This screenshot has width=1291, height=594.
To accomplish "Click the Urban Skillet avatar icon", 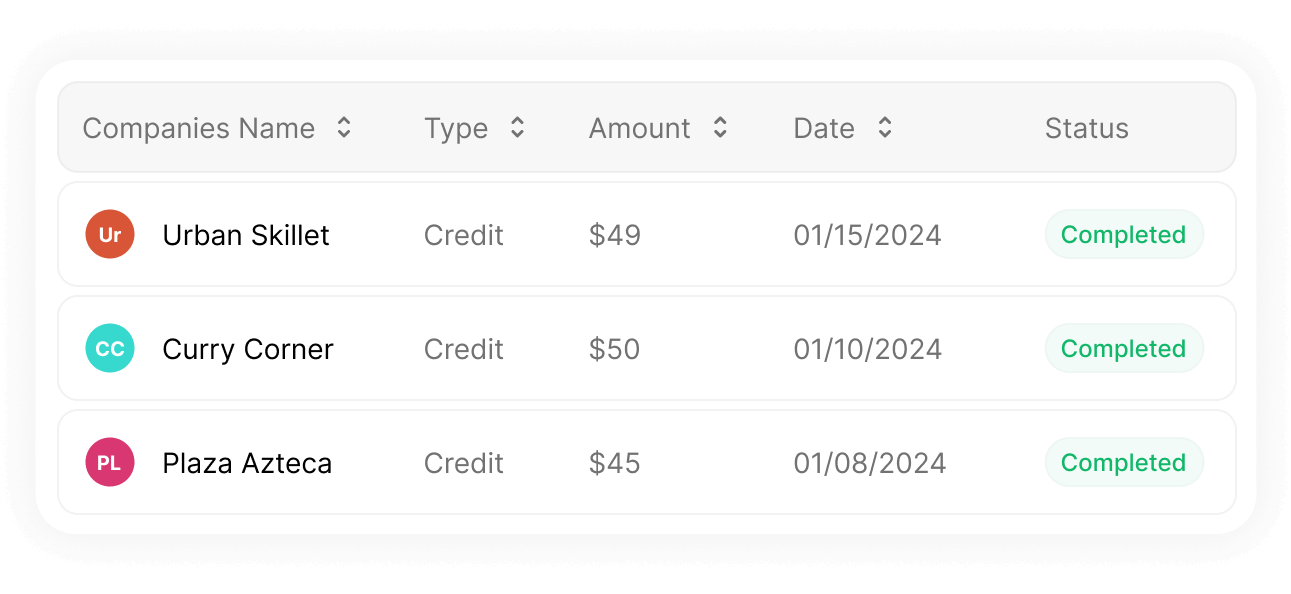I will [x=110, y=234].
